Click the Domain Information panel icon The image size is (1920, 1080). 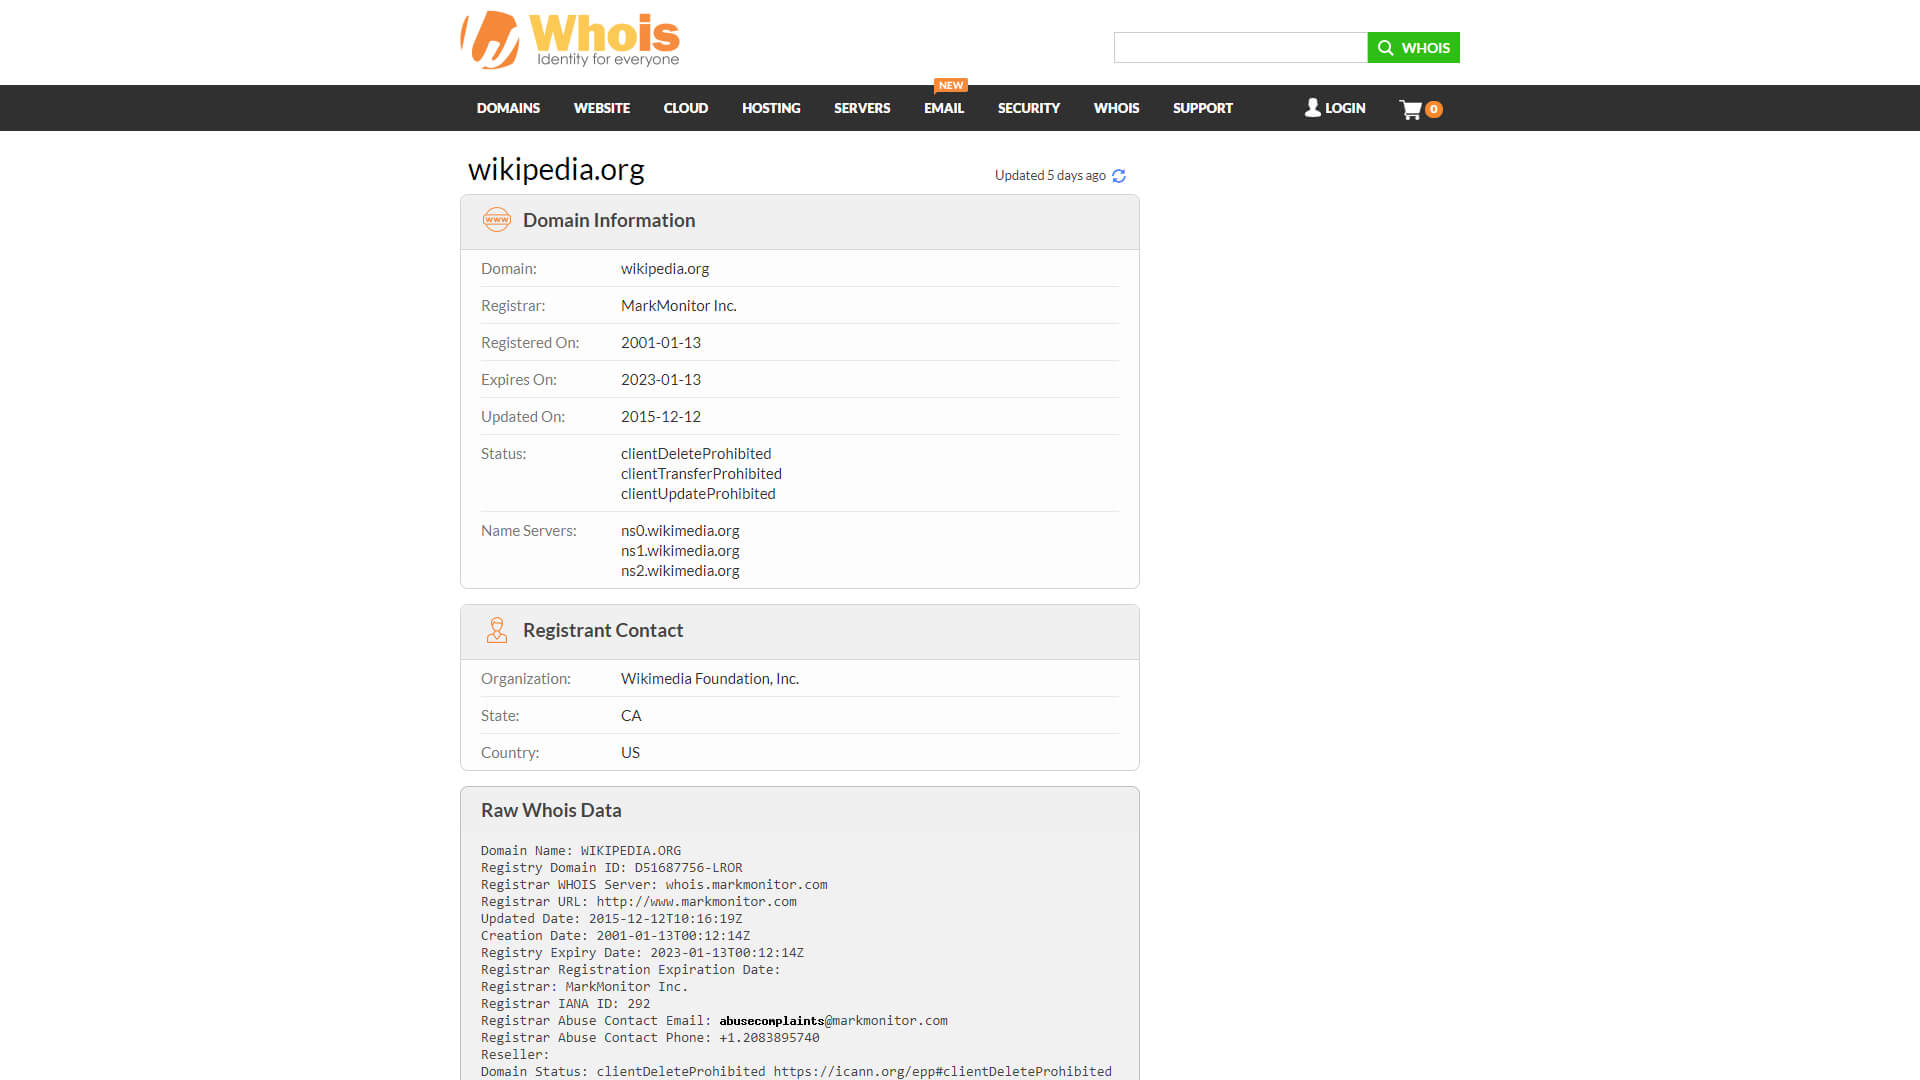tap(496, 220)
